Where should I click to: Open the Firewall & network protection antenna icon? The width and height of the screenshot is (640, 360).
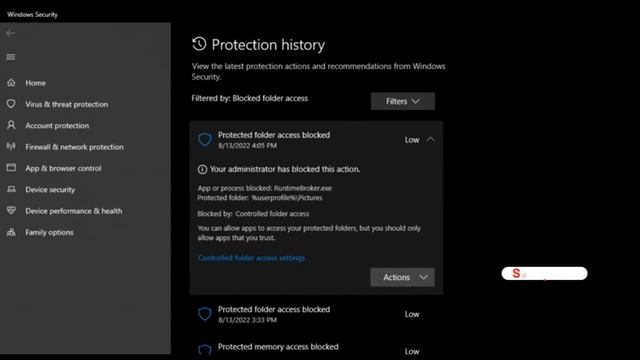(11, 147)
